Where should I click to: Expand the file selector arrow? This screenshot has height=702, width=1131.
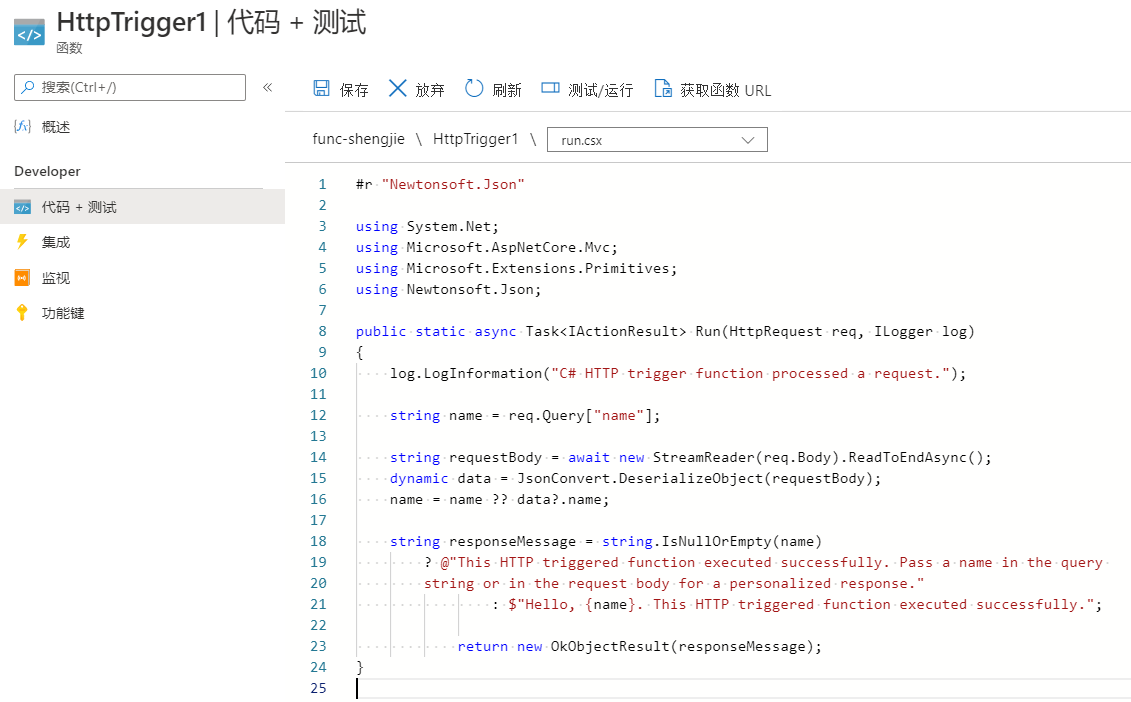(748, 139)
